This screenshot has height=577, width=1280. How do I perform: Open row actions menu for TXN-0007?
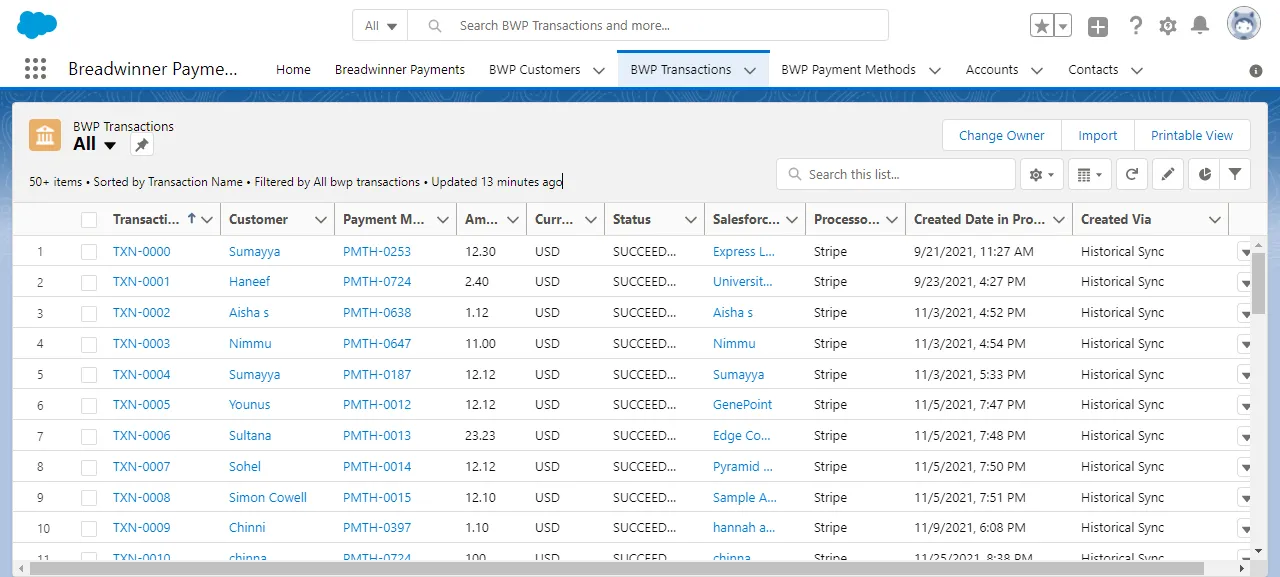click(1244, 467)
